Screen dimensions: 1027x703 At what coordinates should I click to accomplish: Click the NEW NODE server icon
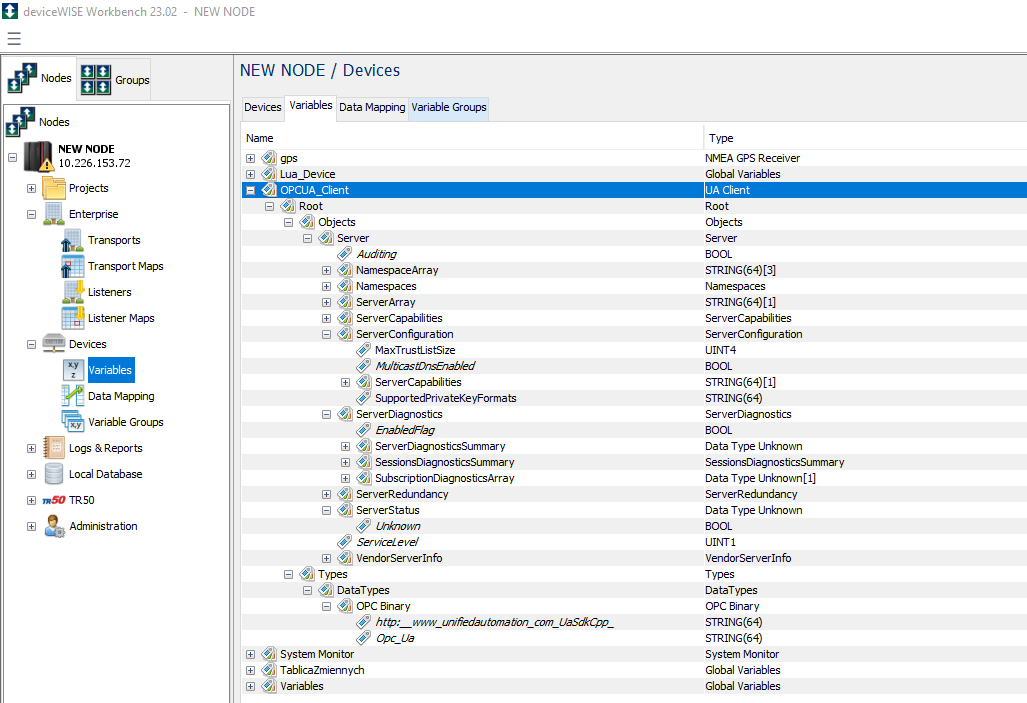(x=38, y=156)
